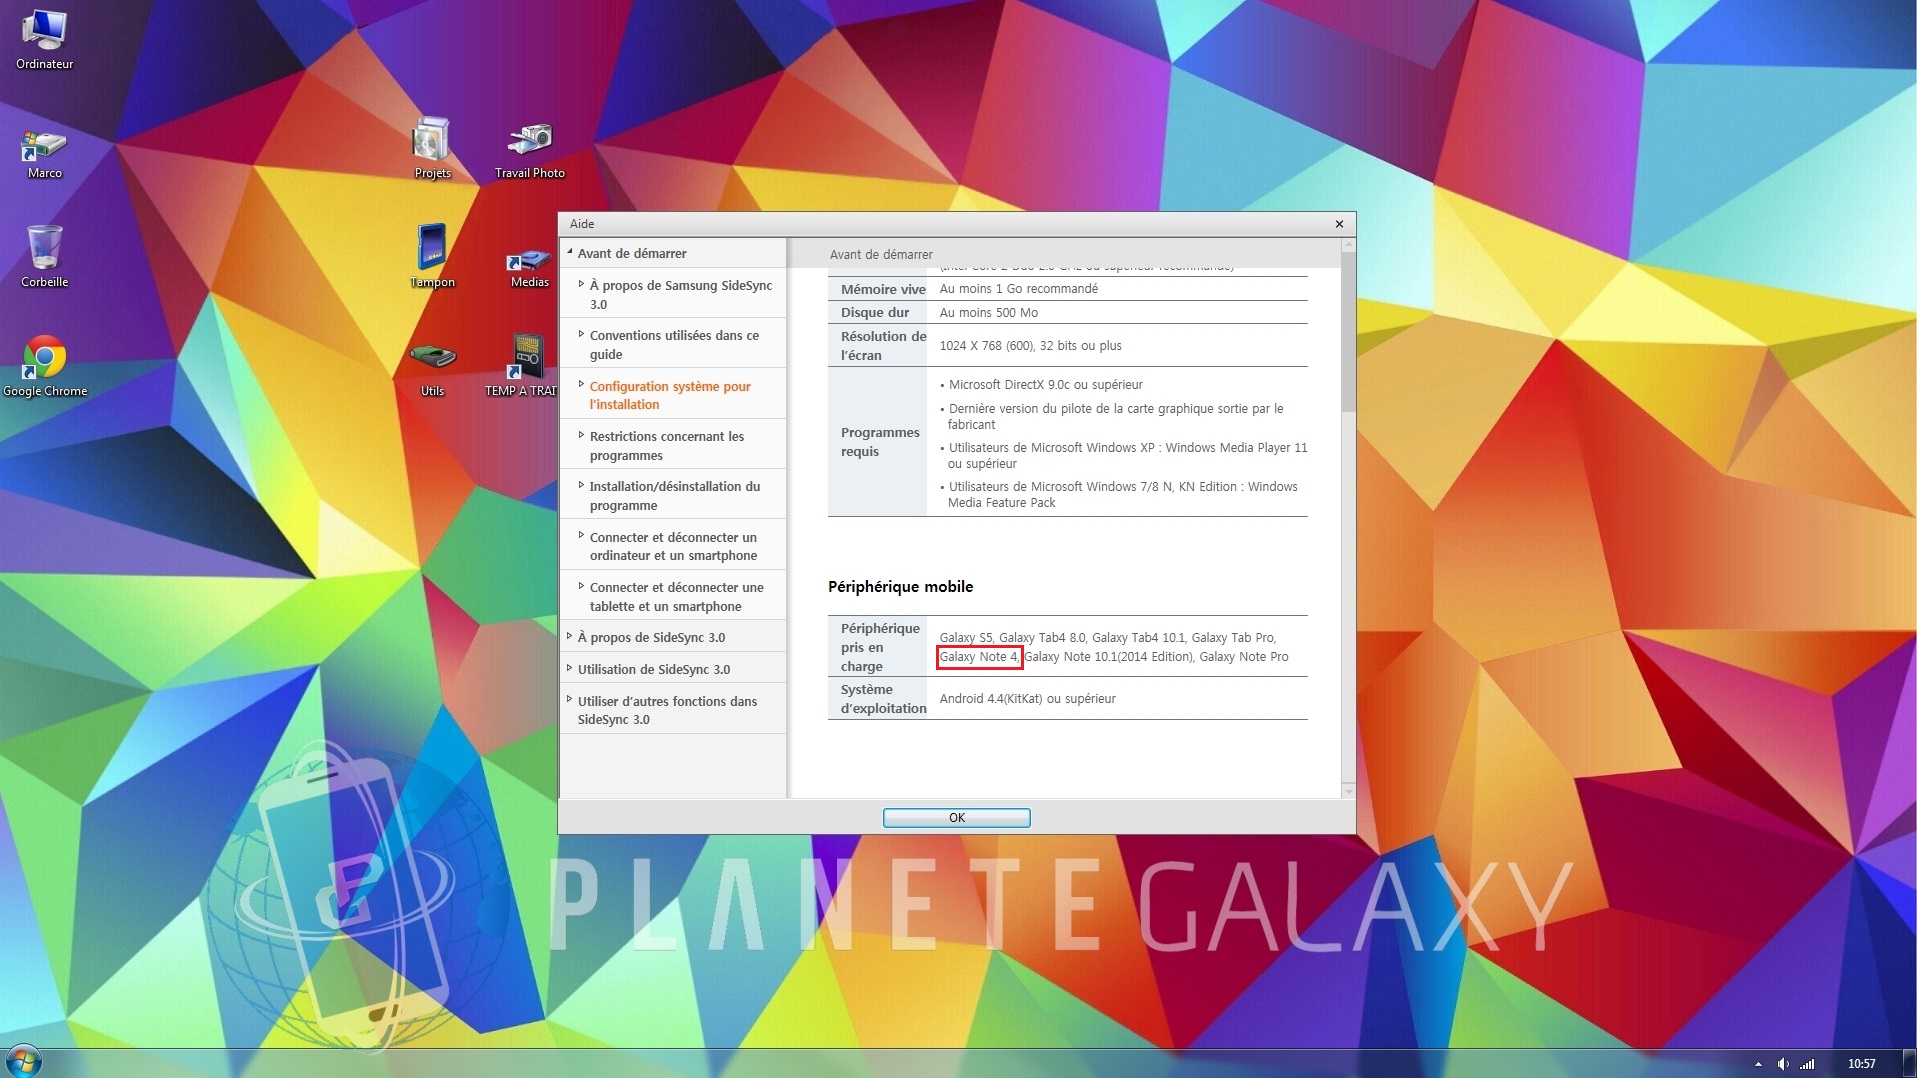Open the Tampon desktop icon
This screenshot has width=1917, height=1078.
432,256
